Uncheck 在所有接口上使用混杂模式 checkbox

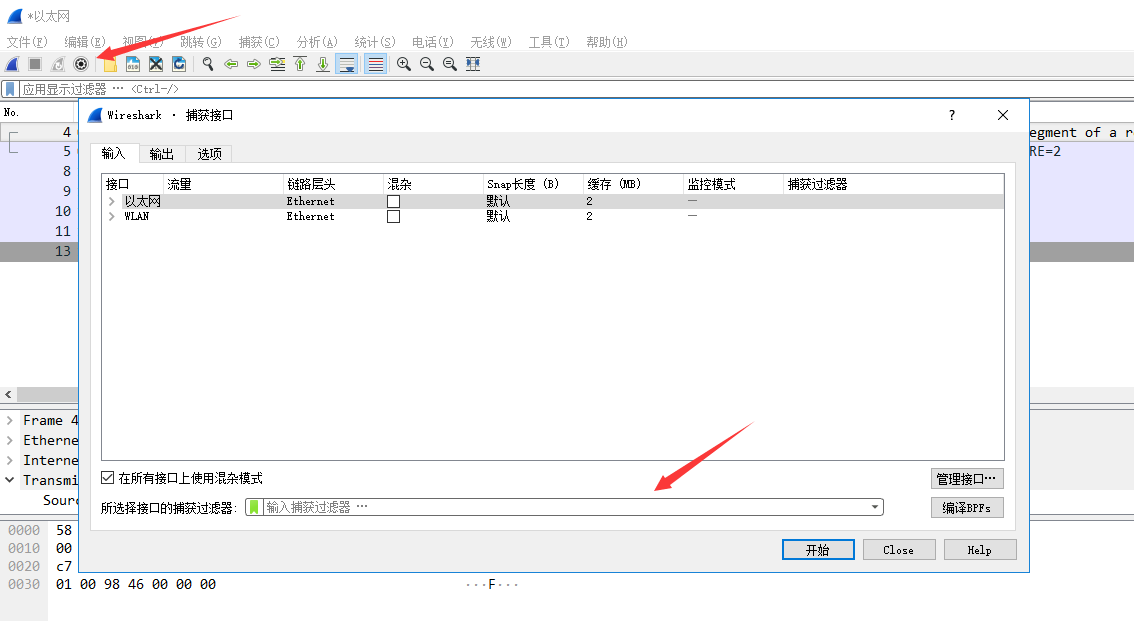click(x=108, y=478)
